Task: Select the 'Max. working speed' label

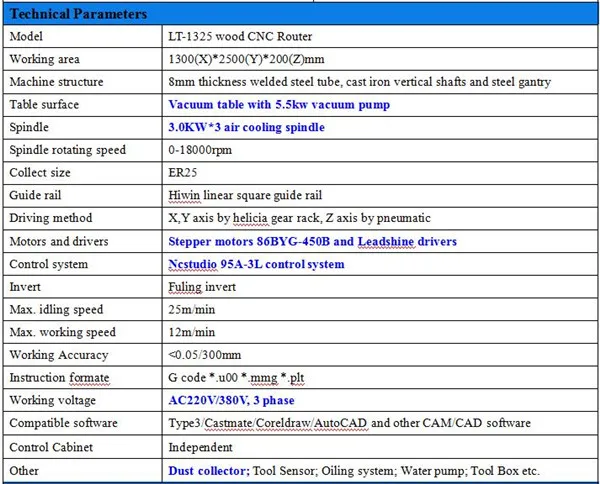Action: click(62, 332)
